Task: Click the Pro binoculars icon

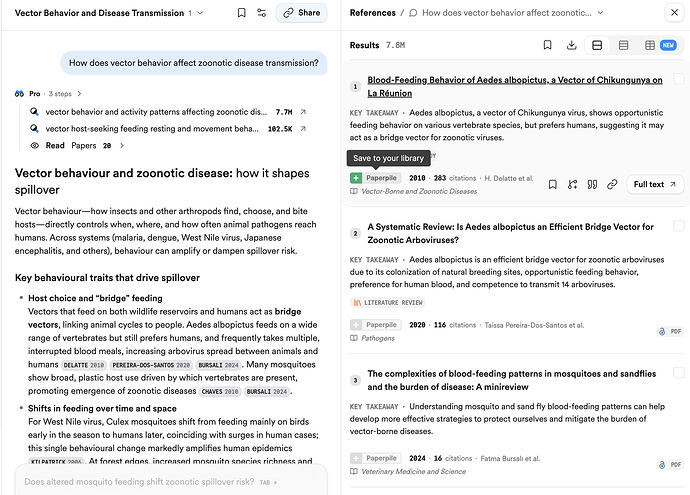Action: point(19,94)
